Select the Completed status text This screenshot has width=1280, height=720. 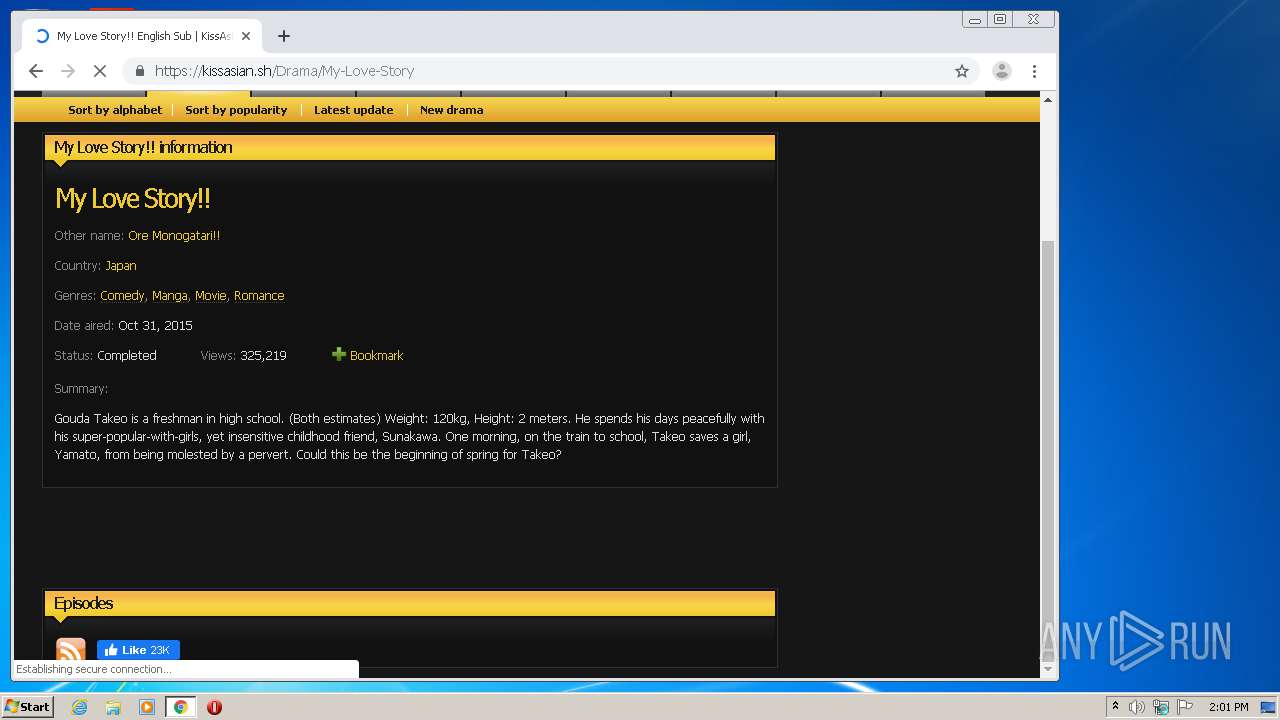point(127,356)
